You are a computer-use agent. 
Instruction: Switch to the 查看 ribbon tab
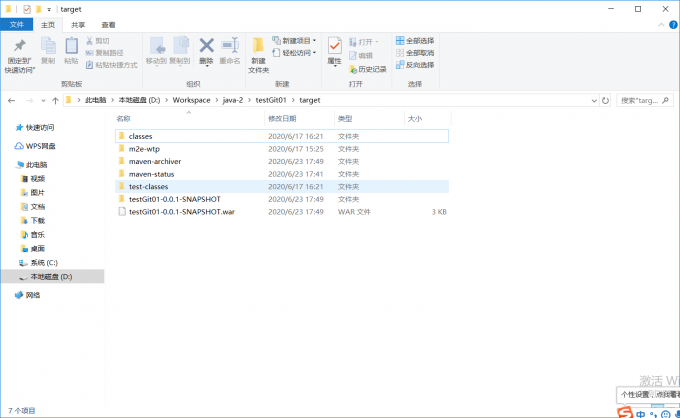(108, 24)
